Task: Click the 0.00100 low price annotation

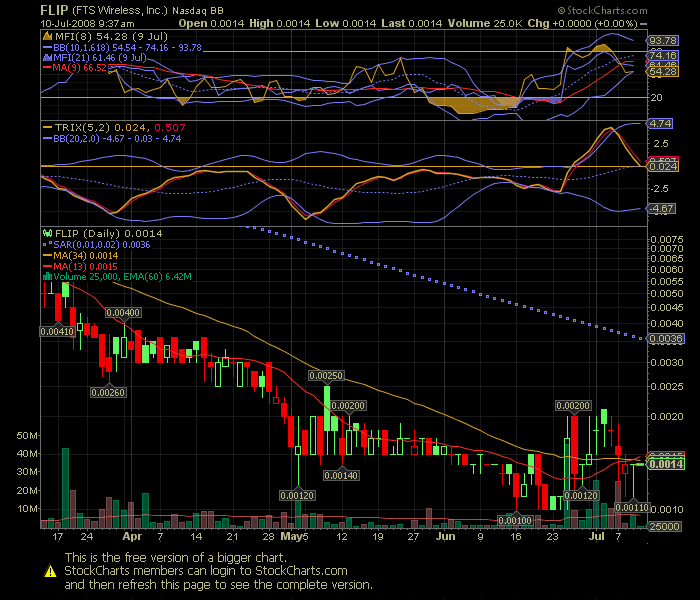Action: (515, 521)
